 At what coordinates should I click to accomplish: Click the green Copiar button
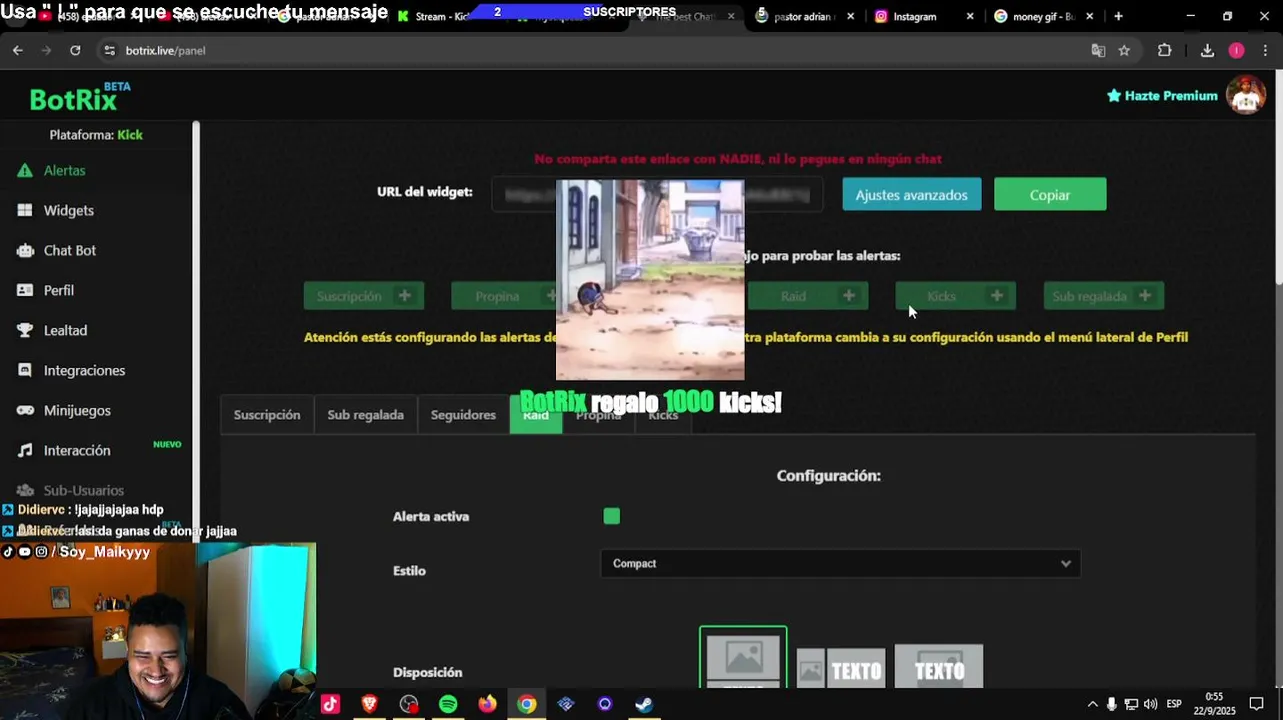tap(1050, 195)
